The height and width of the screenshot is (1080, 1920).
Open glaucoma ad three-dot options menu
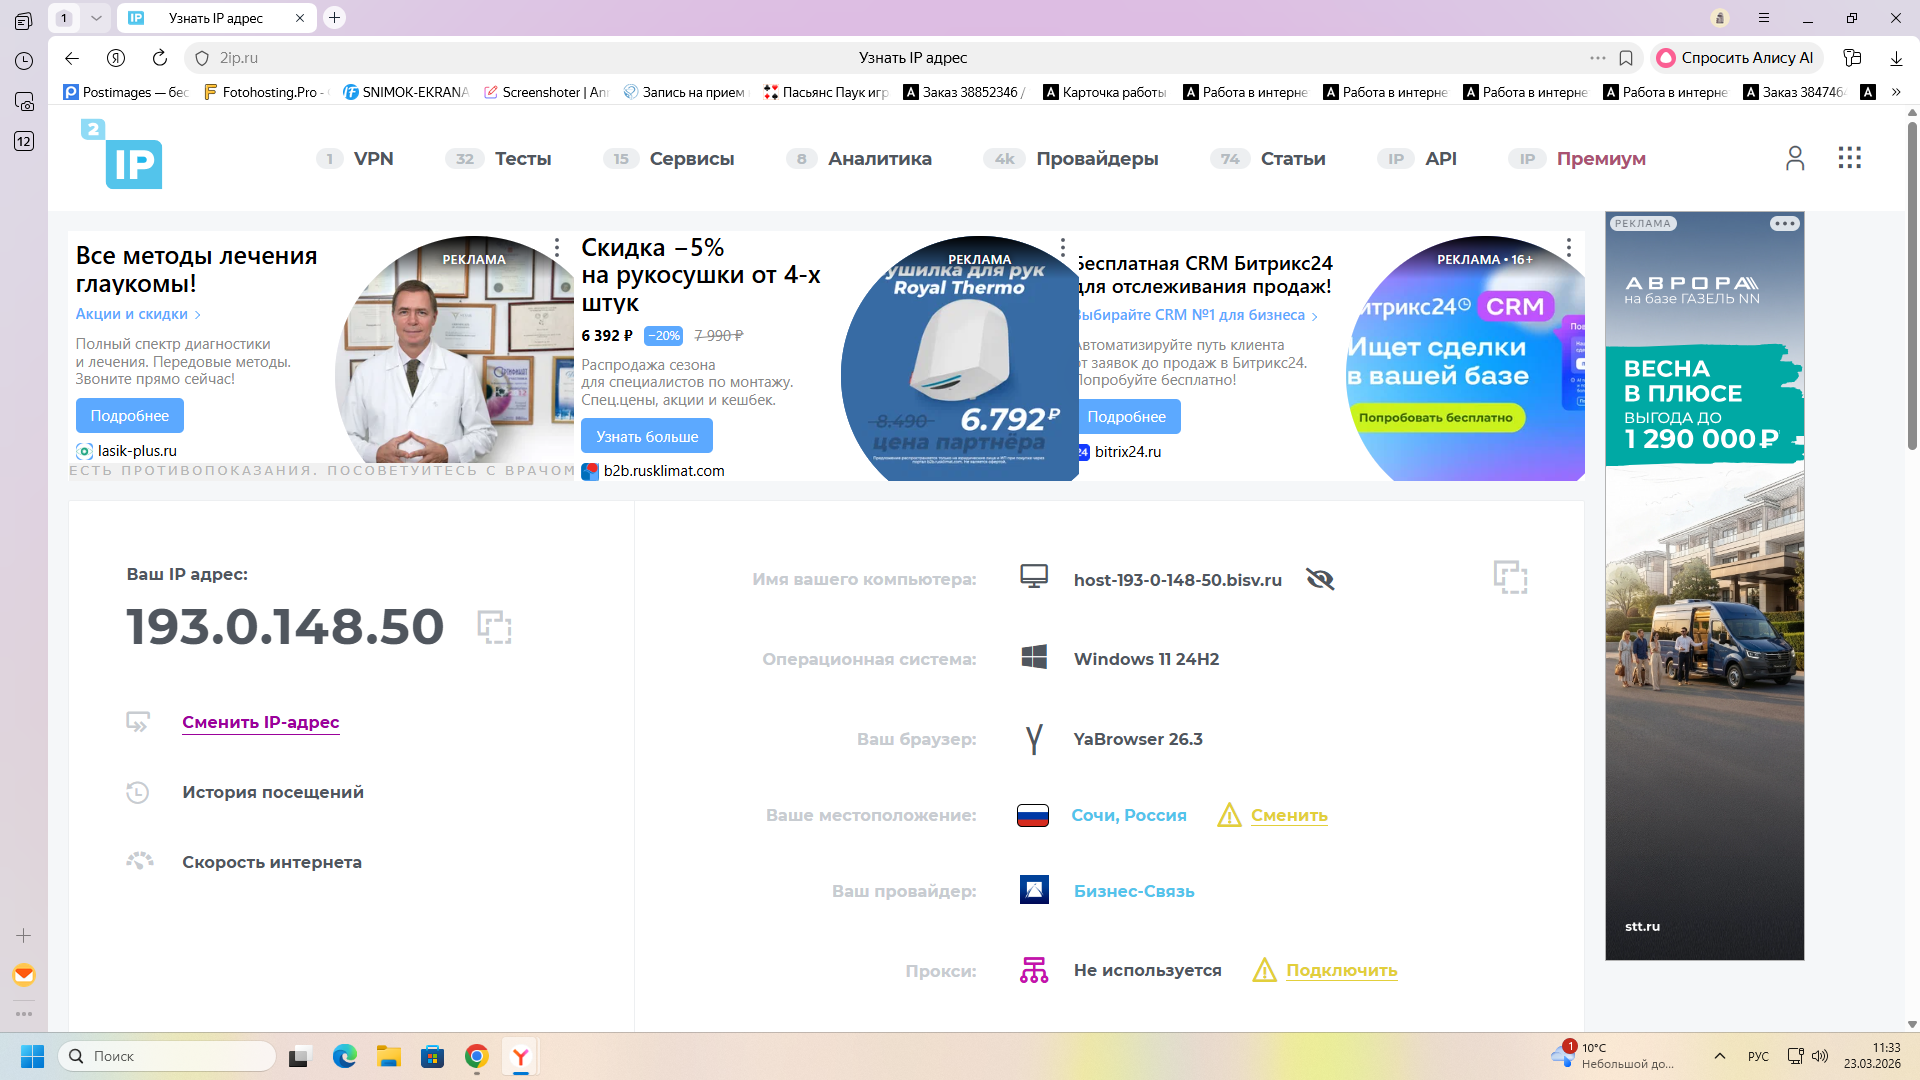(557, 247)
